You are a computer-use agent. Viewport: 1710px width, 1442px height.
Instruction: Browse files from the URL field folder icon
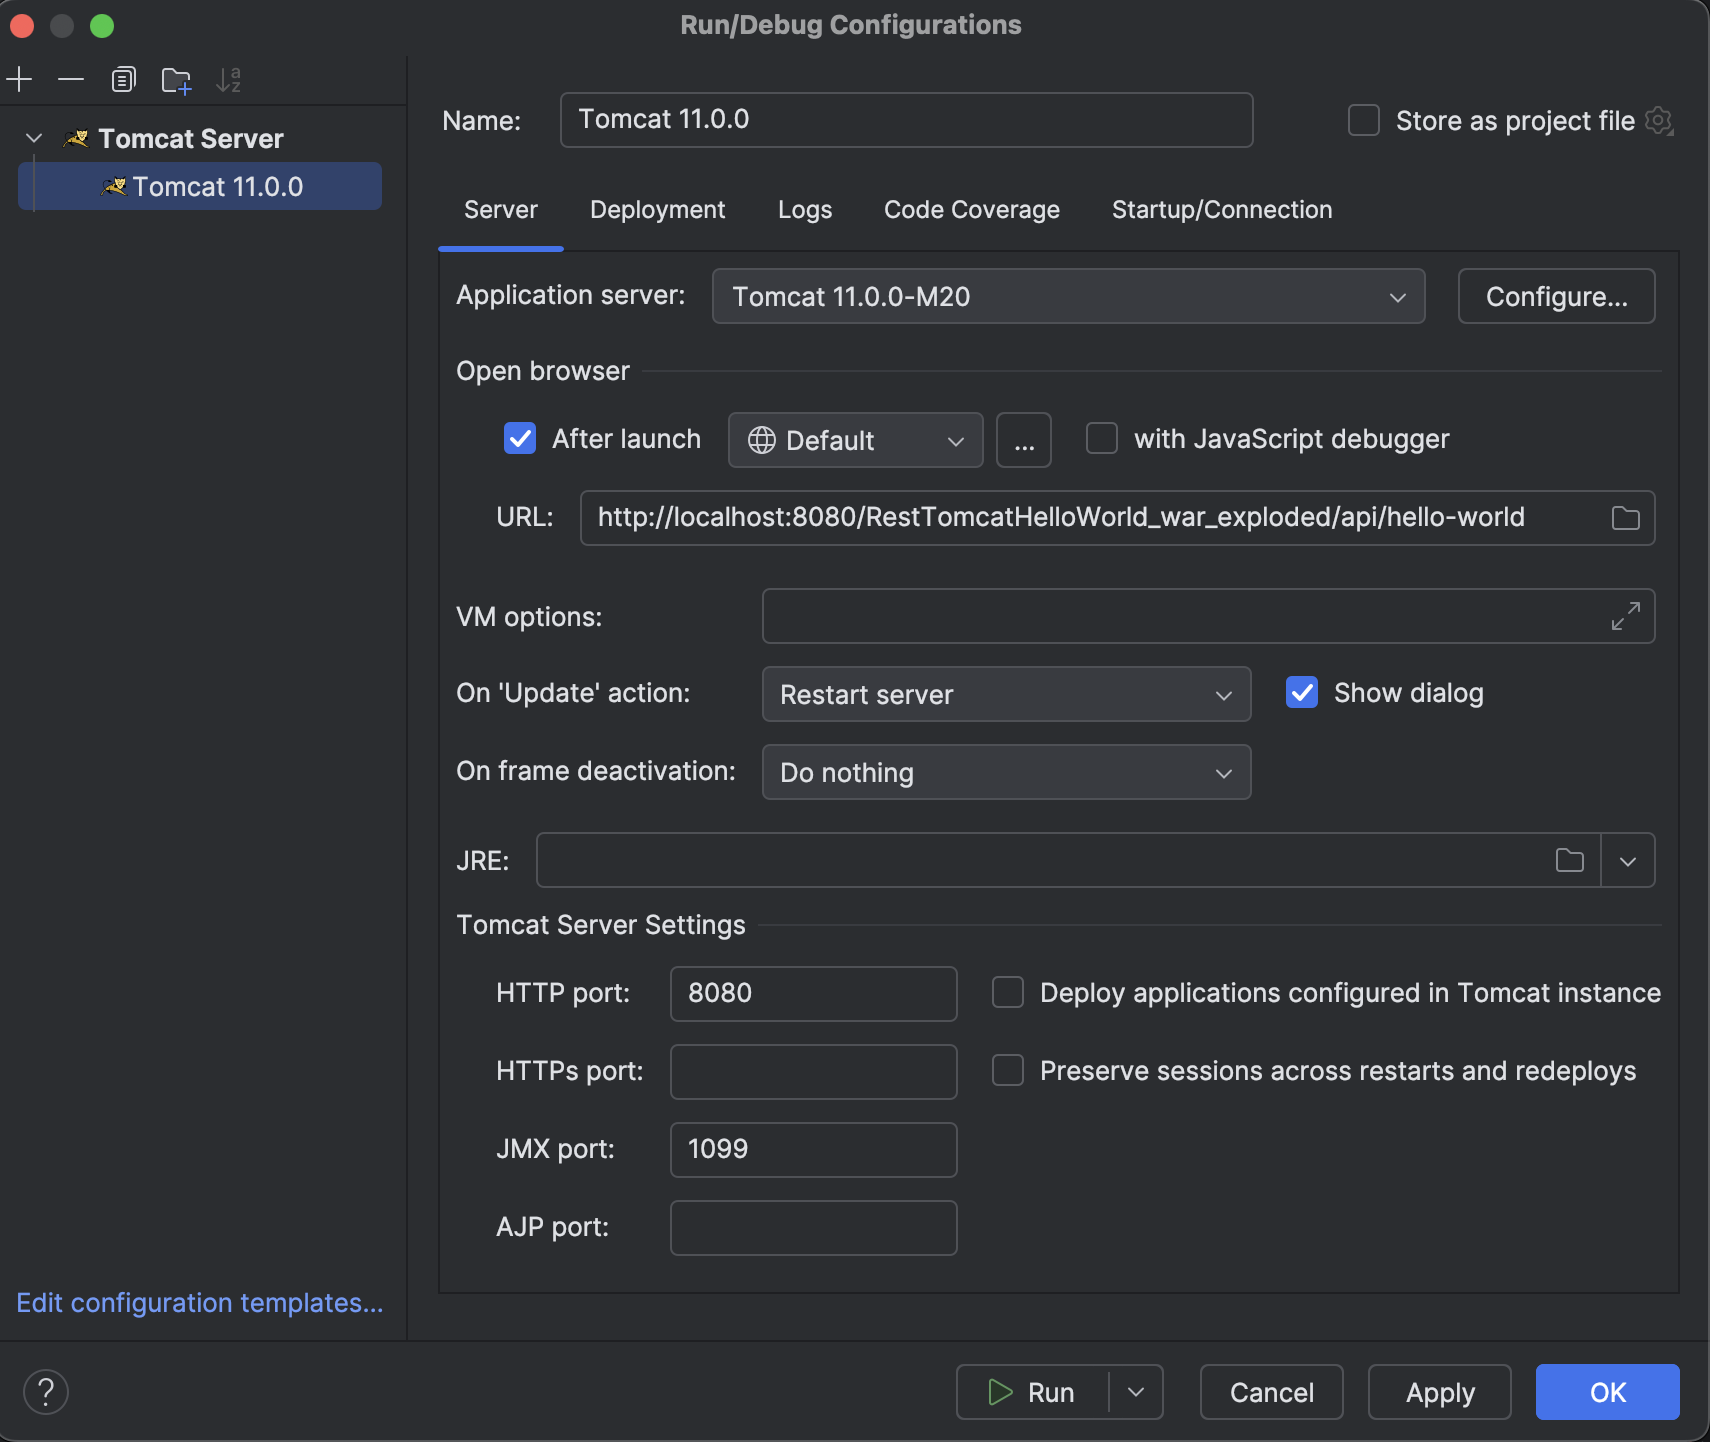pyautogui.click(x=1624, y=517)
